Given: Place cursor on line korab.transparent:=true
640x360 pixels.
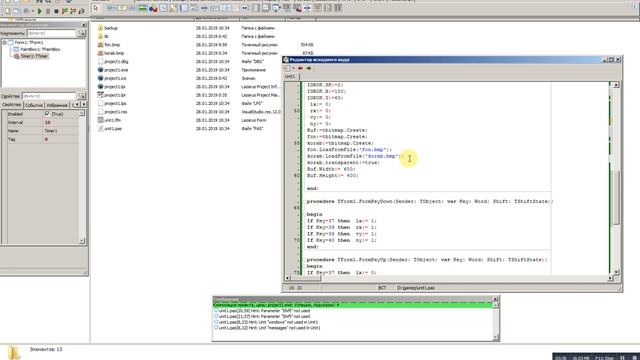Looking at the screenshot, I should coord(343,162).
